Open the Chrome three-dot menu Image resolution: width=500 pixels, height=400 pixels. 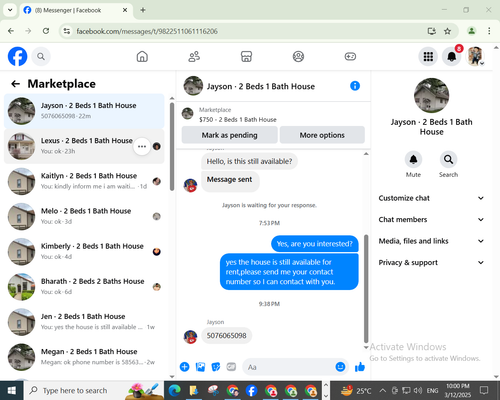pos(489,31)
